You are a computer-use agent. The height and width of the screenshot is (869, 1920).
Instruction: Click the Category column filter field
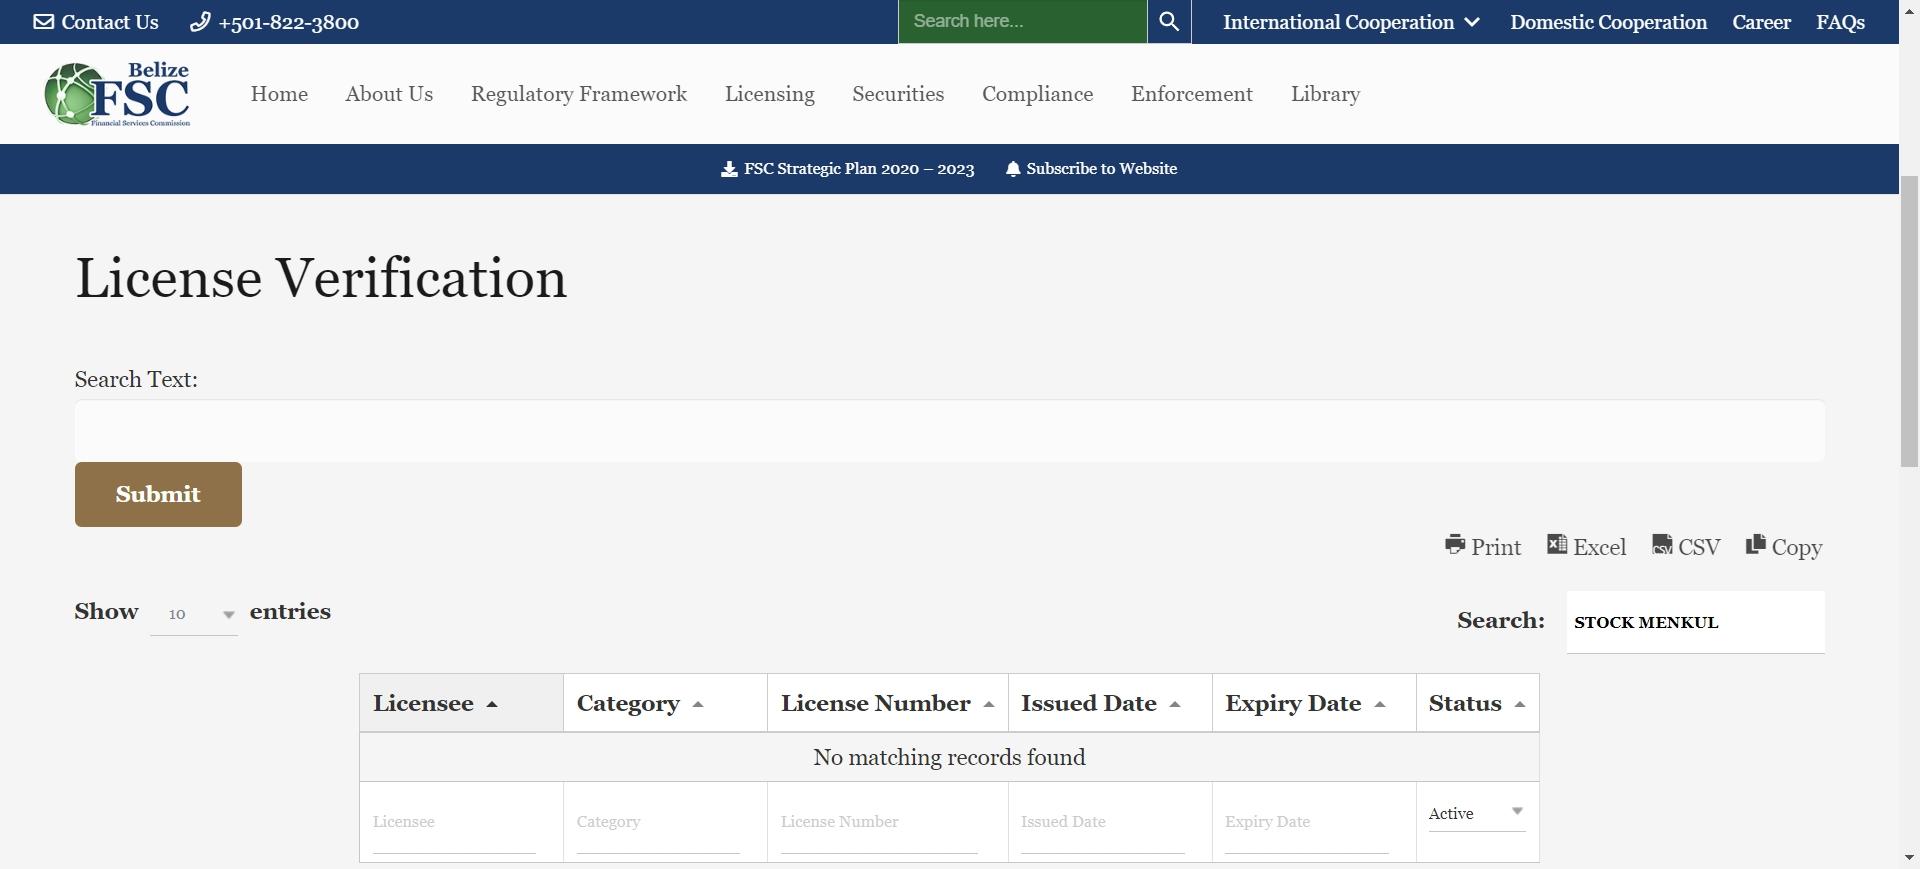pos(658,822)
